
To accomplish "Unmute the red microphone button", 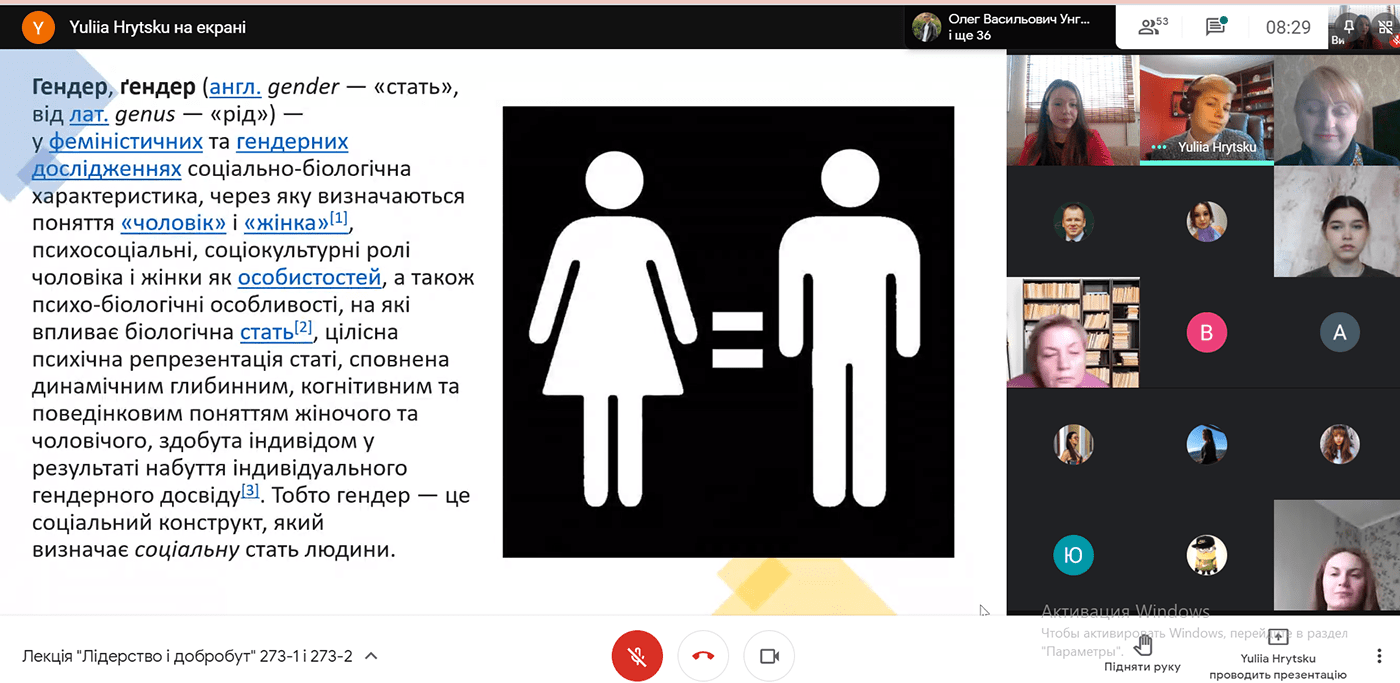I will 637,656.
